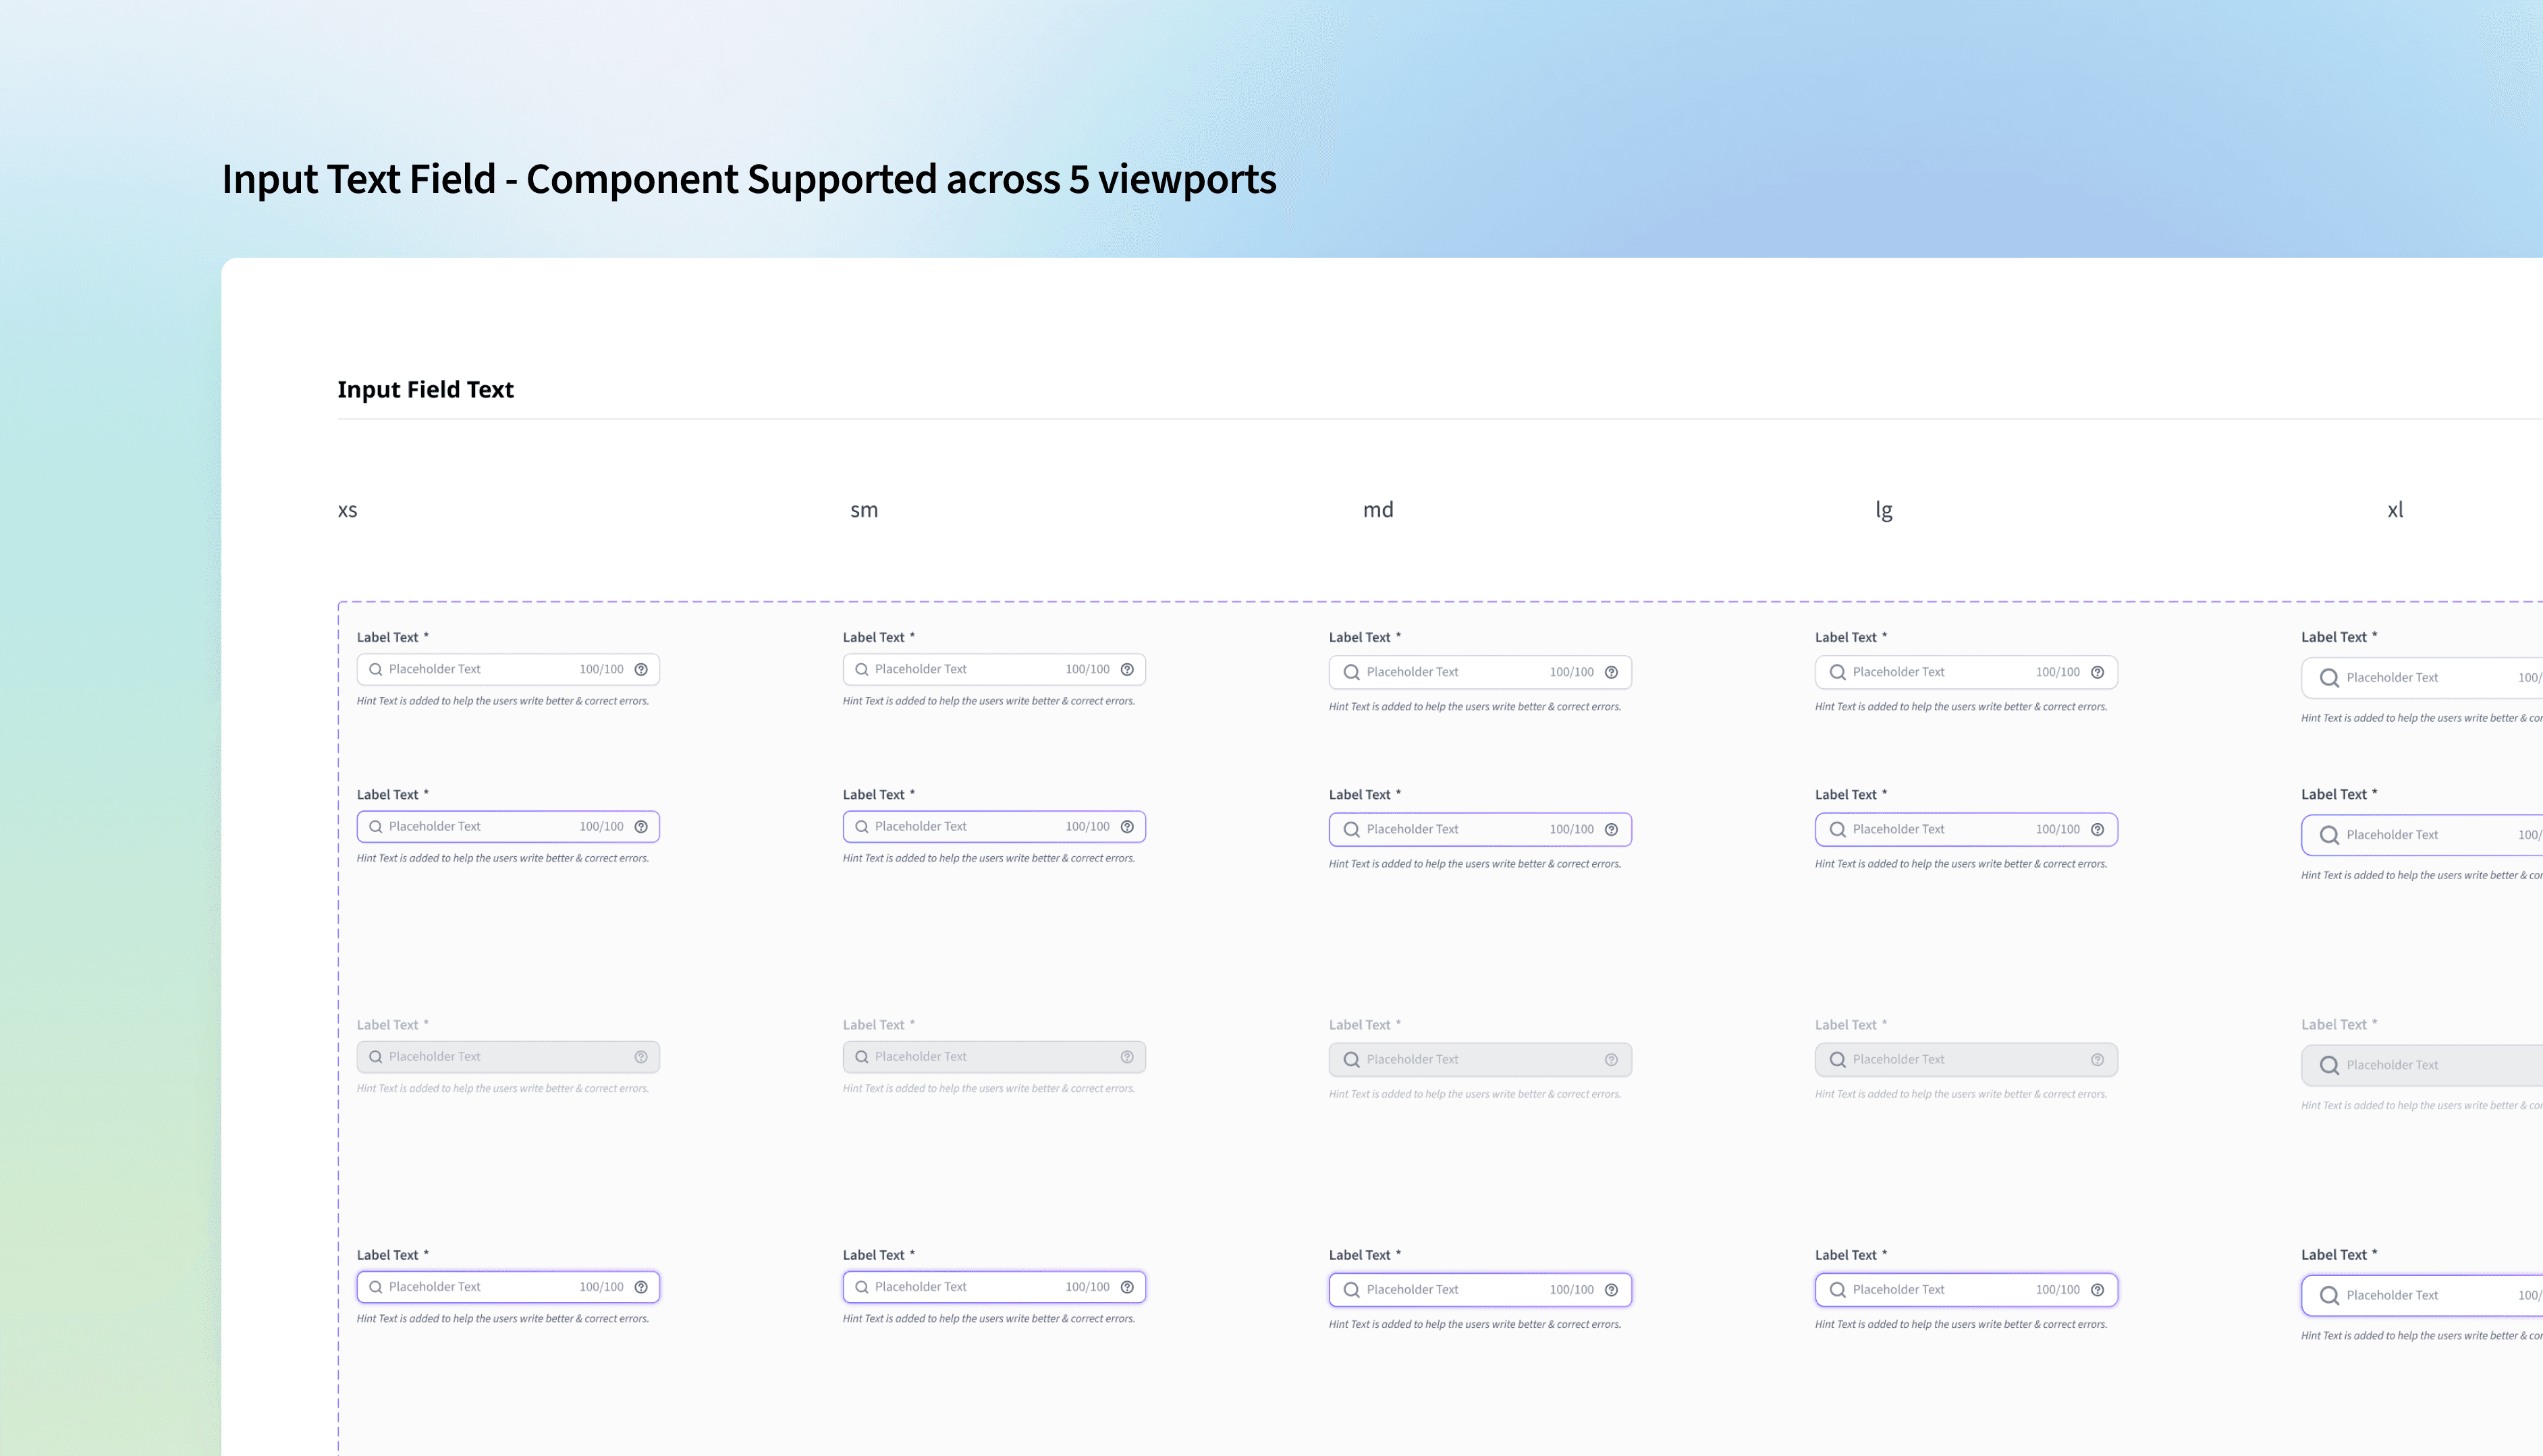
Task: Focus the Placeholder Text input in md top row
Action: [1480, 672]
